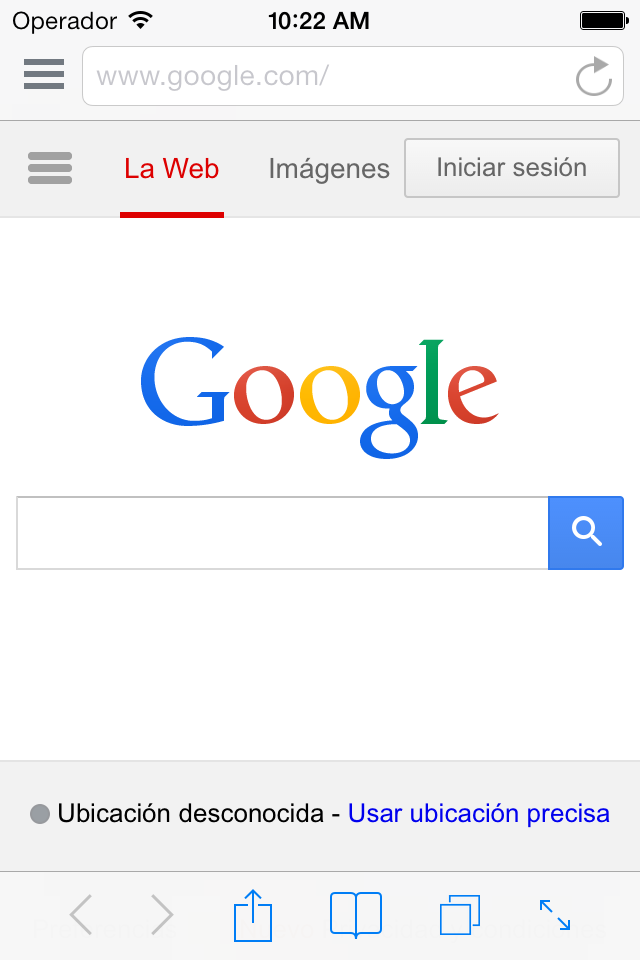Open the bookmarks book icon
Image resolution: width=640 pixels, height=960 pixels.
[x=356, y=915]
